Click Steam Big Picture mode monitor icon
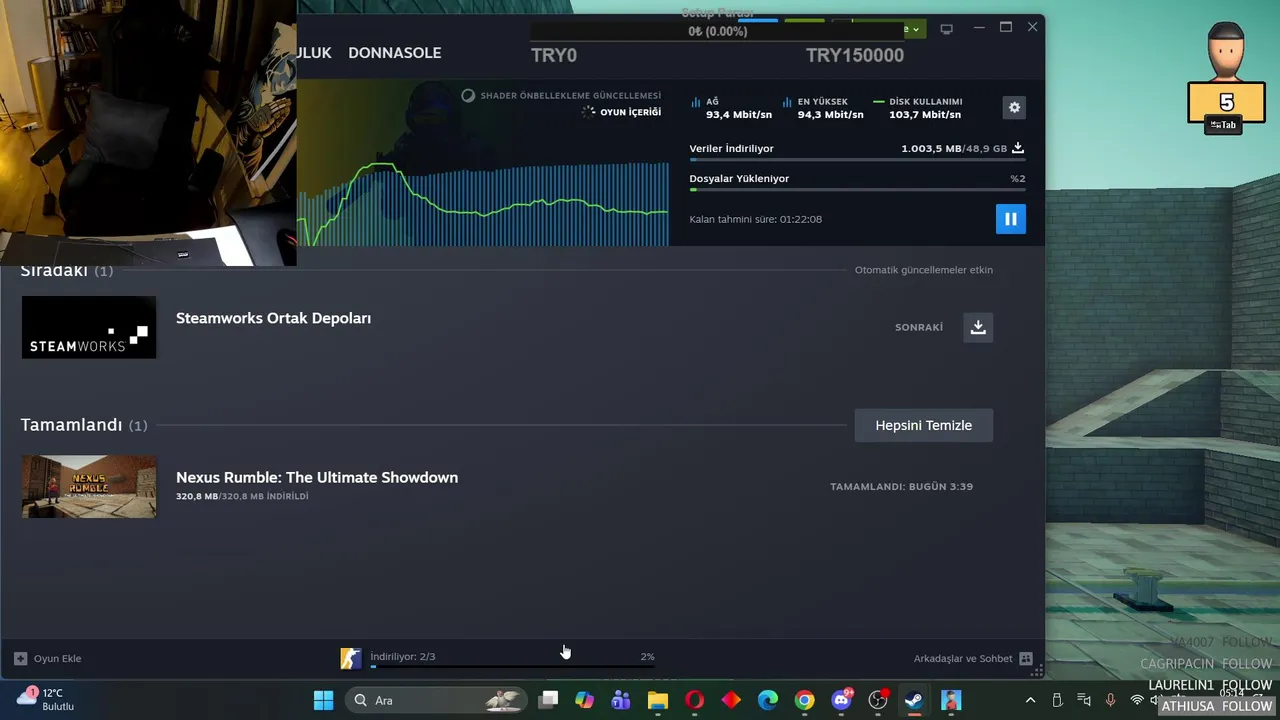The width and height of the screenshot is (1280, 720). 946,28
